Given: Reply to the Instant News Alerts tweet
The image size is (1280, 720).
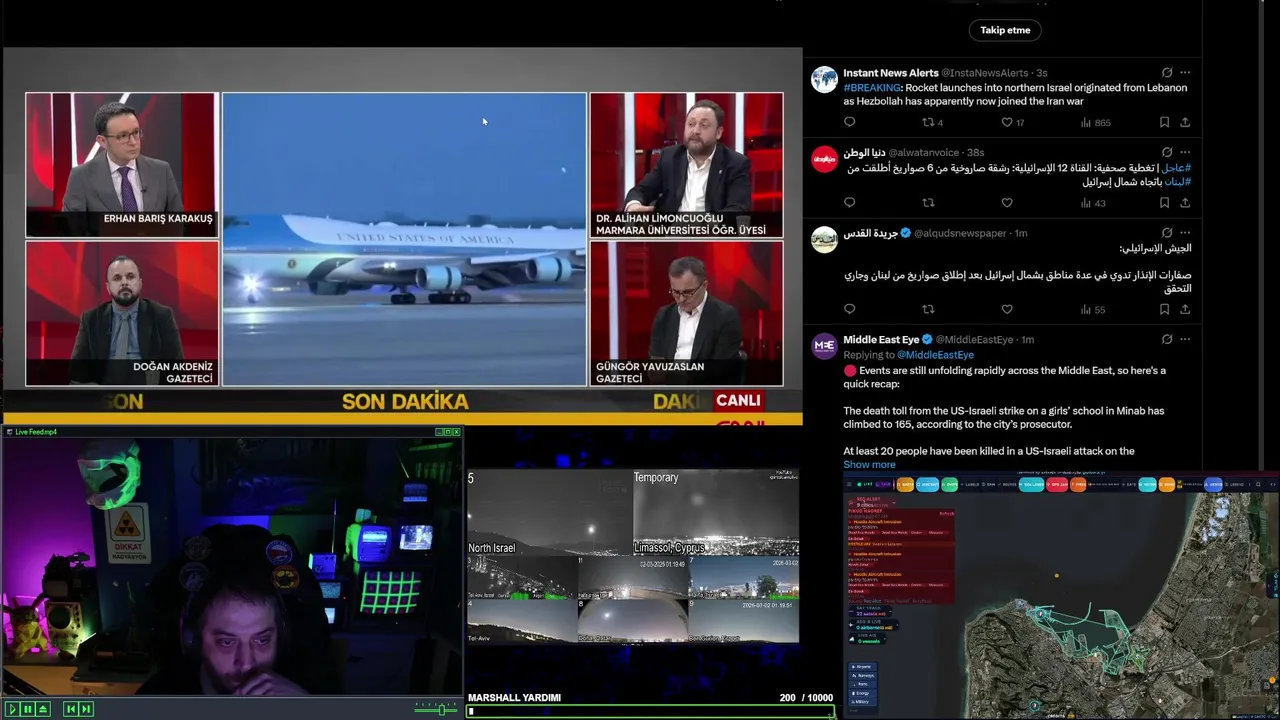Looking at the screenshot, I should (849, 122).
